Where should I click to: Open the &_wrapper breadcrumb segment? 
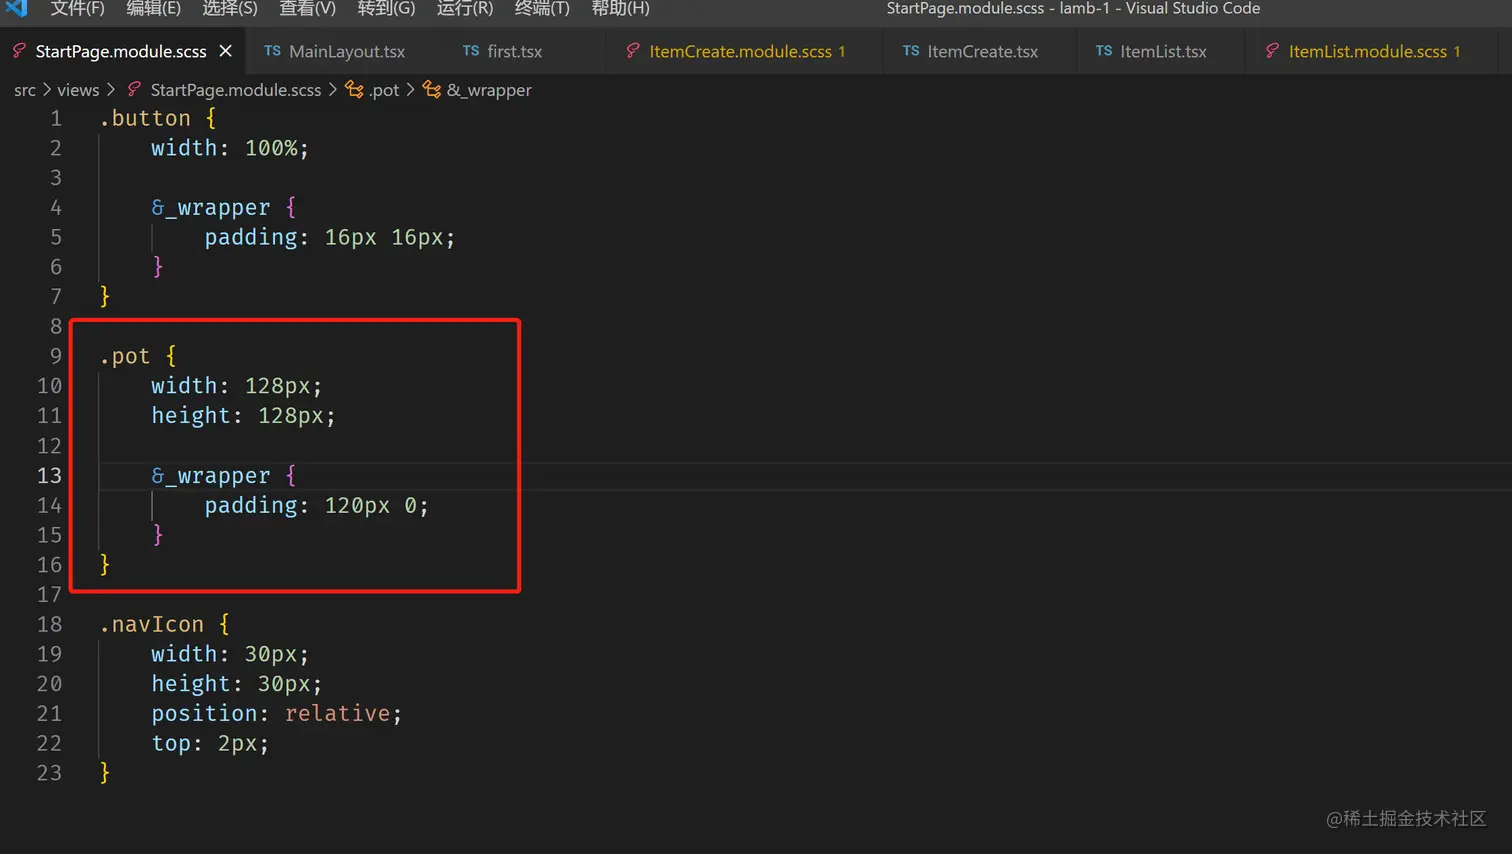489,90
